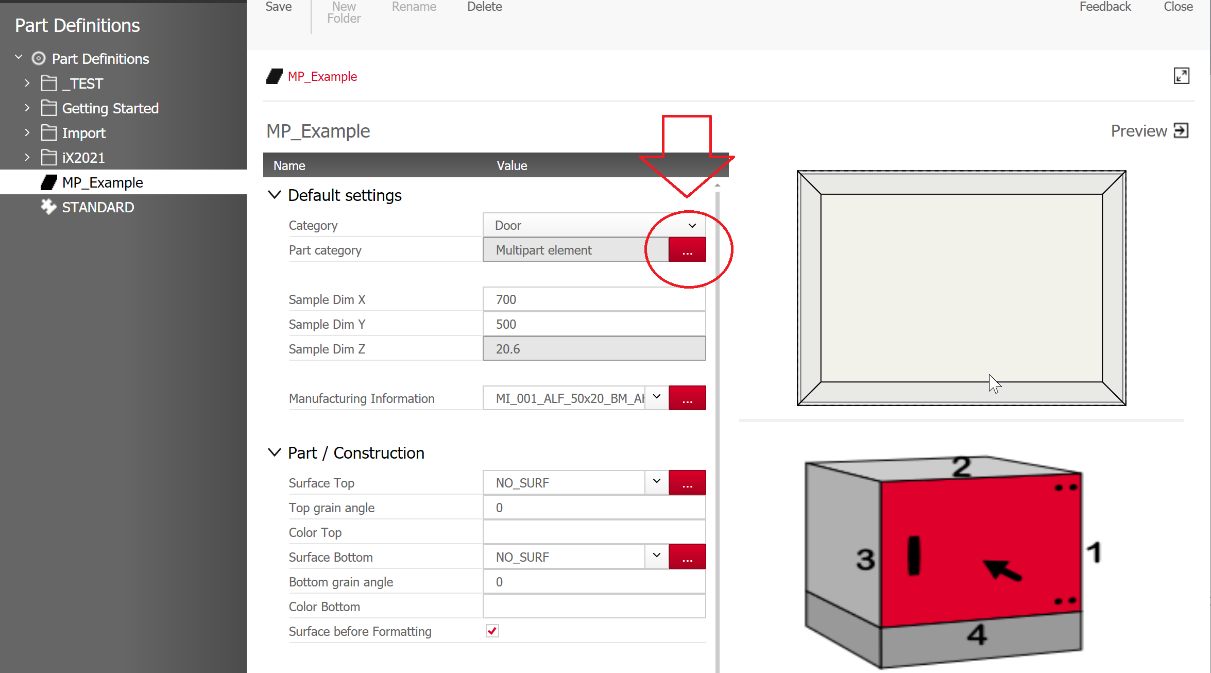Expand the Getting Started folder
Image resolution: width=1211 pixels, height=673 pixels.
(x=27, y=108)
